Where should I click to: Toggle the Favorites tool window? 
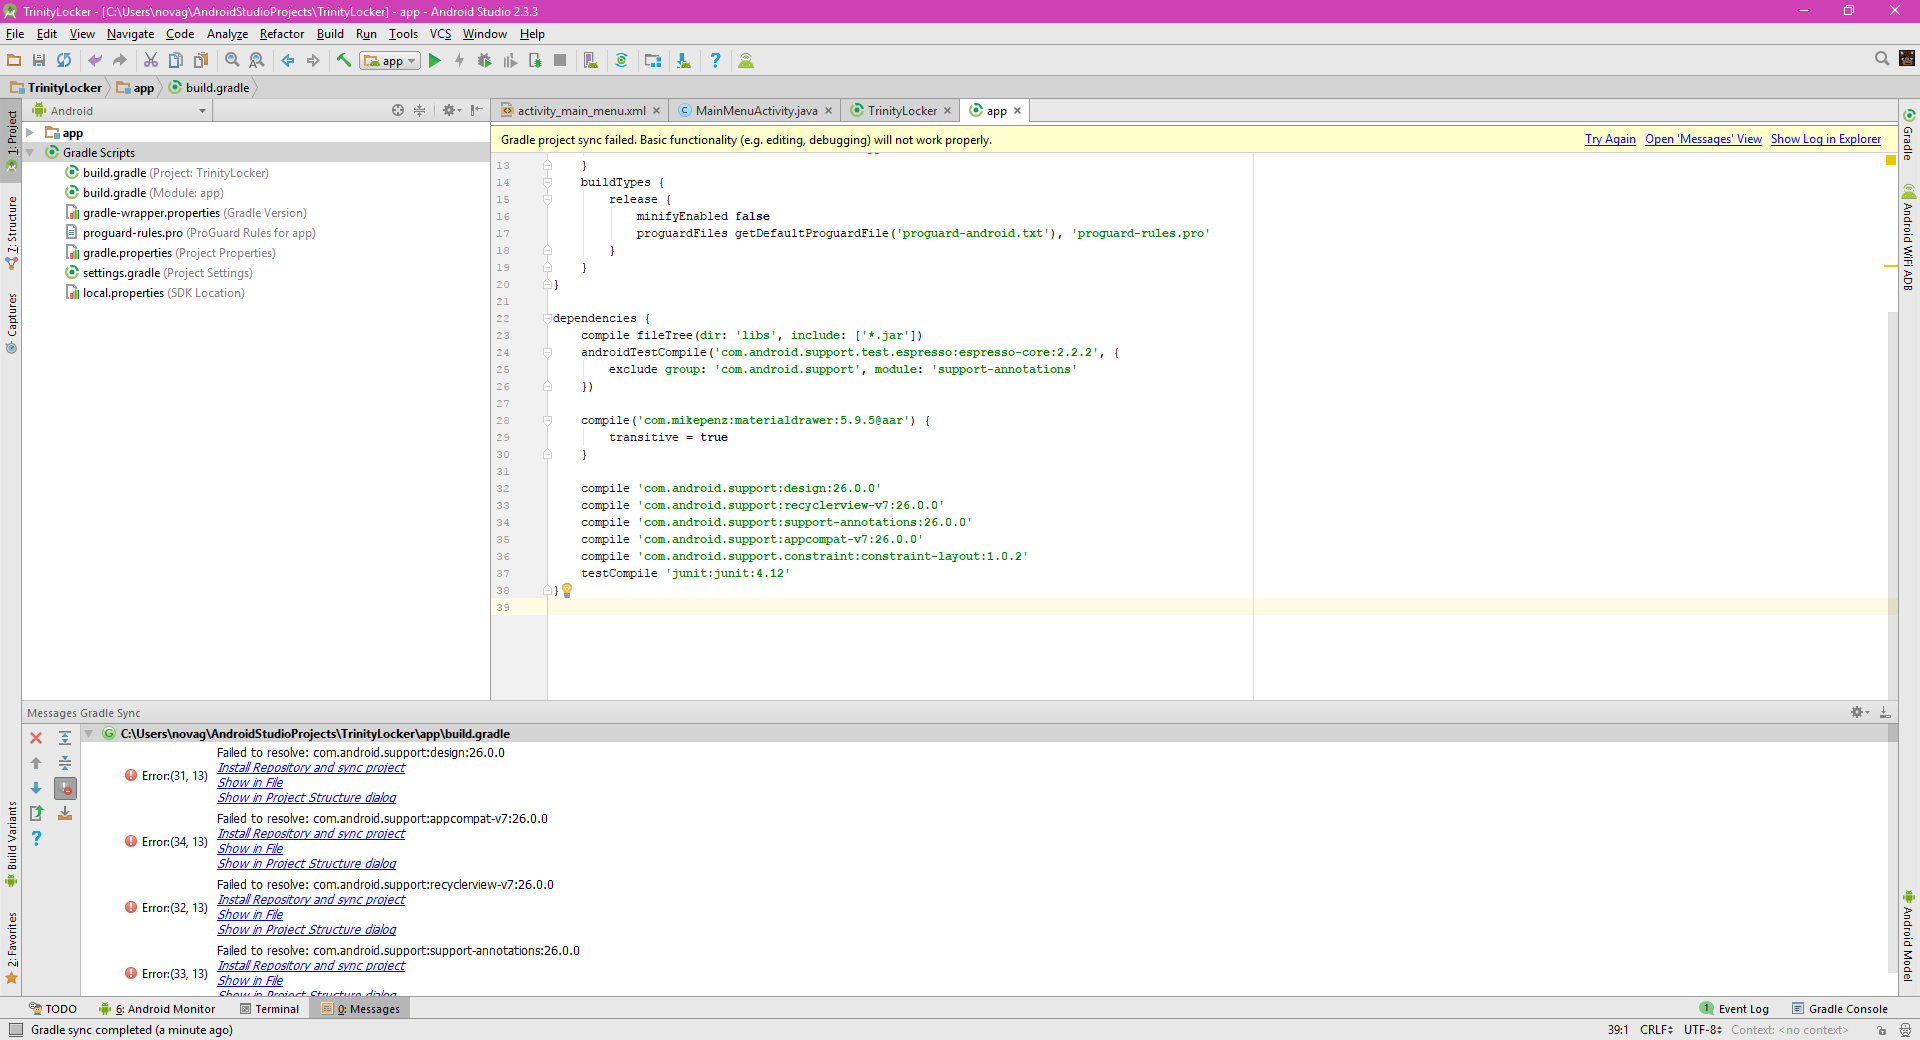[11, 948]
